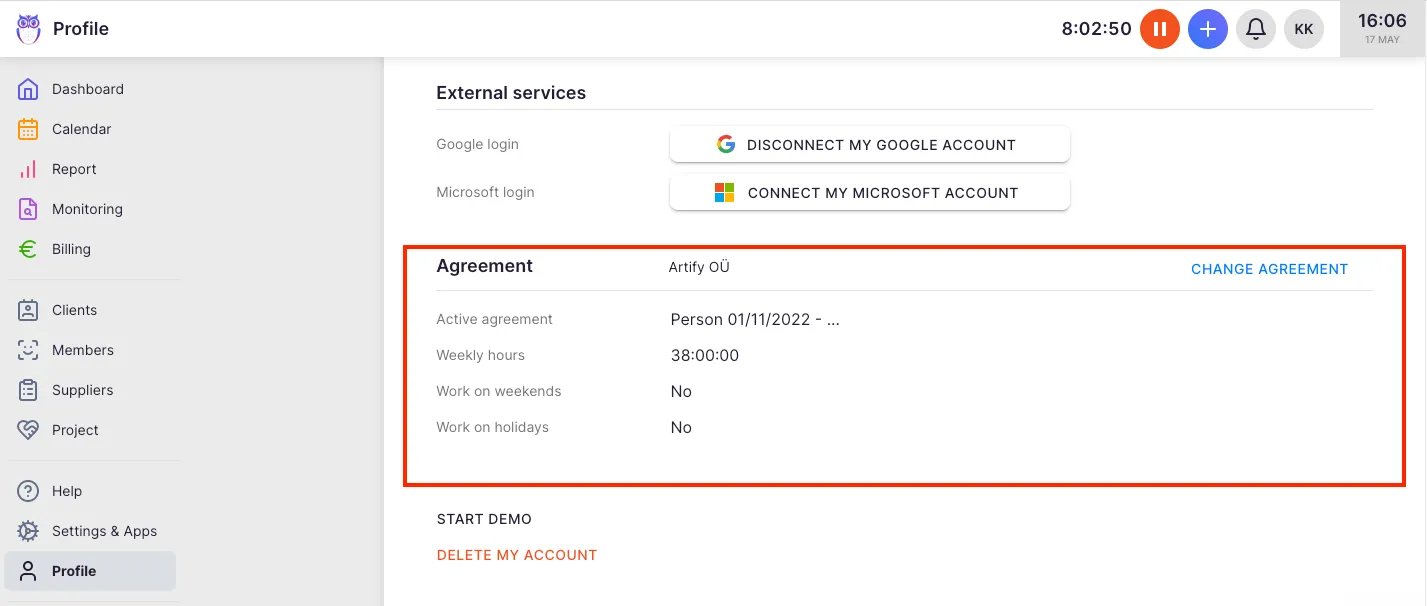1427x606 pixels.
Task: Open Billing via the euro icon
Action: (30, 249)
